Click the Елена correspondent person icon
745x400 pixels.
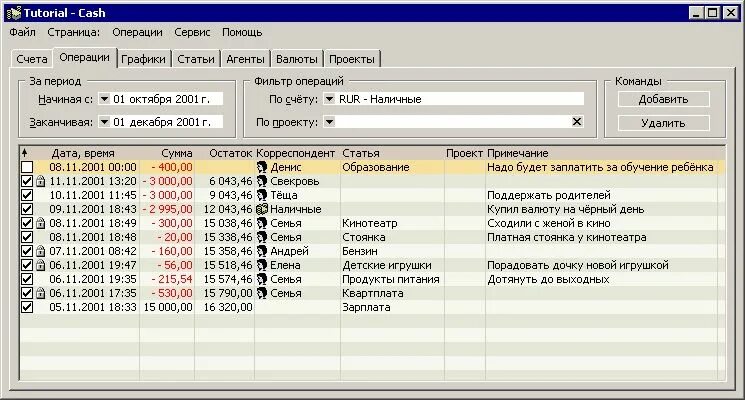[x=262, y=265]
